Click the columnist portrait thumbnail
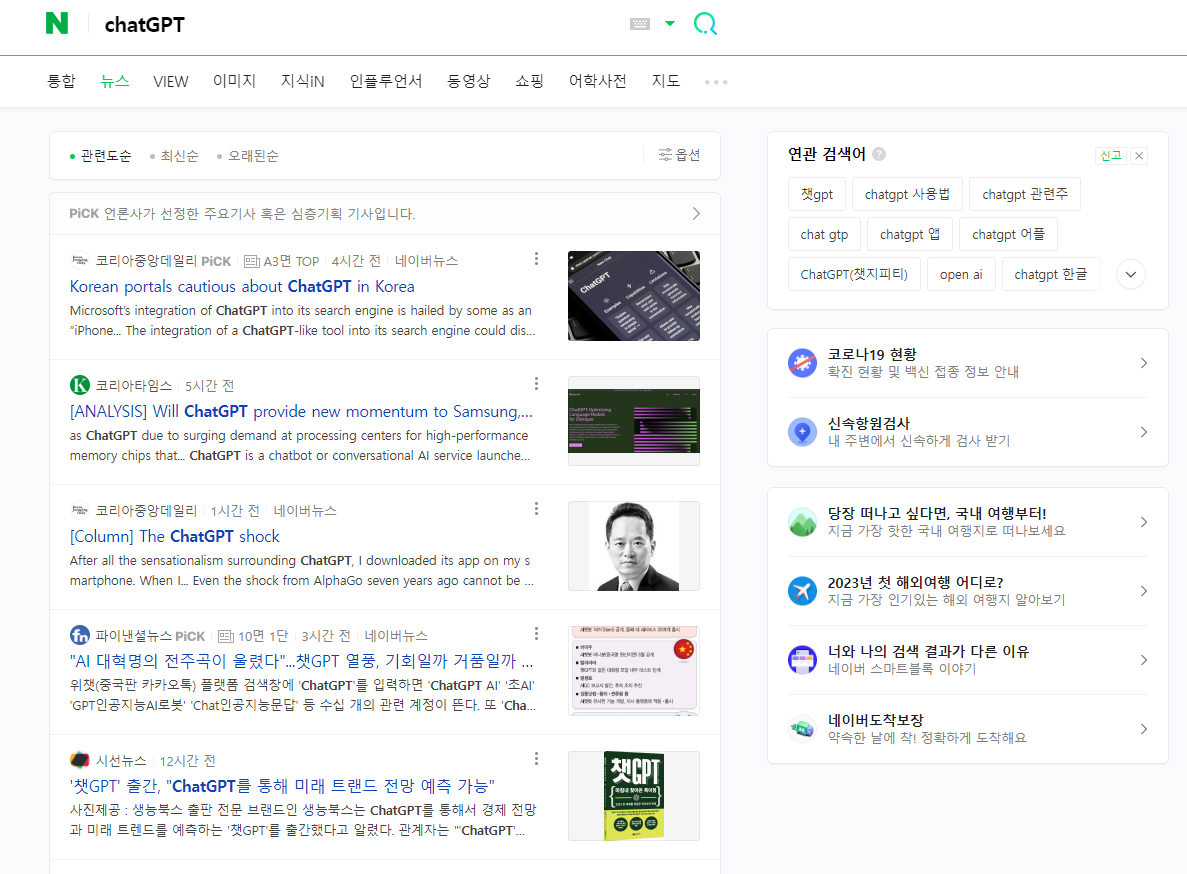The image size is (1187, 874). pos(634,546)
